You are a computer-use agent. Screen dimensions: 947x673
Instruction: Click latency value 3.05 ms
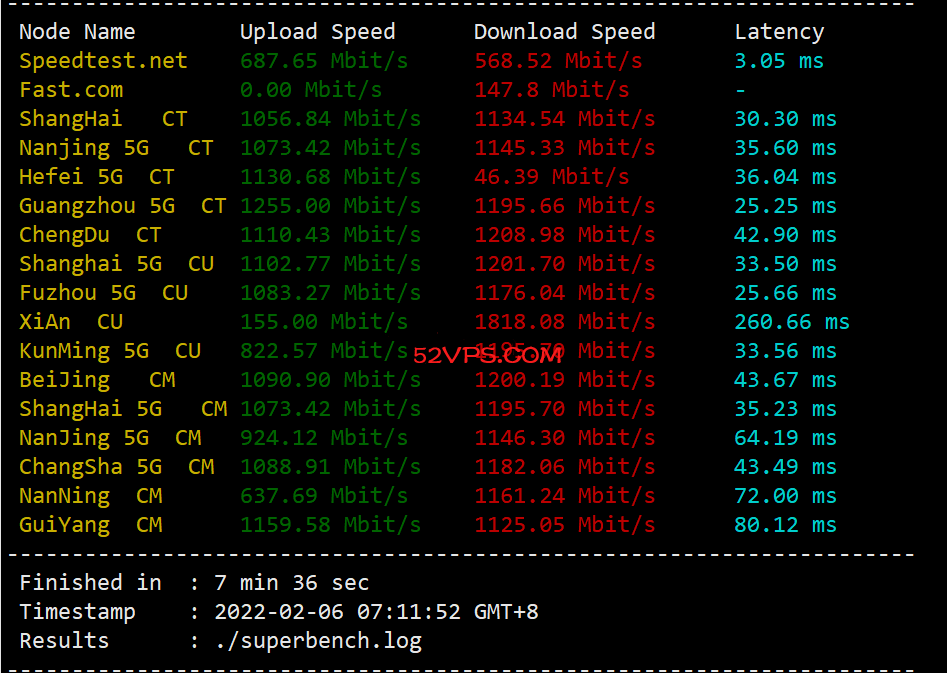tap(779, 61)
